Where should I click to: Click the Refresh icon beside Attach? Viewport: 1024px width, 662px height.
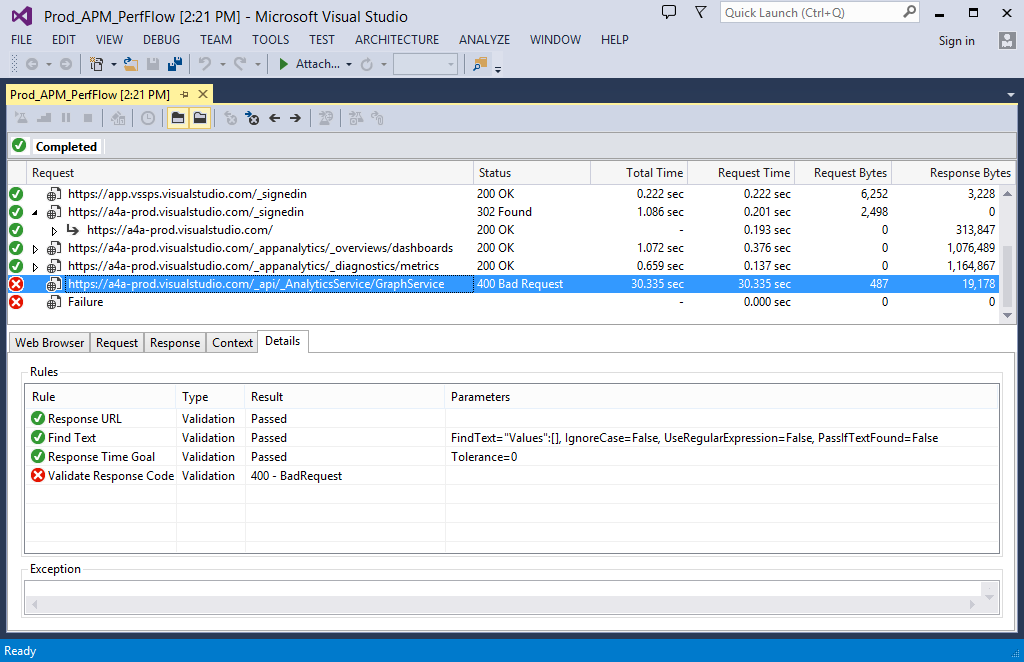[367, 64]
